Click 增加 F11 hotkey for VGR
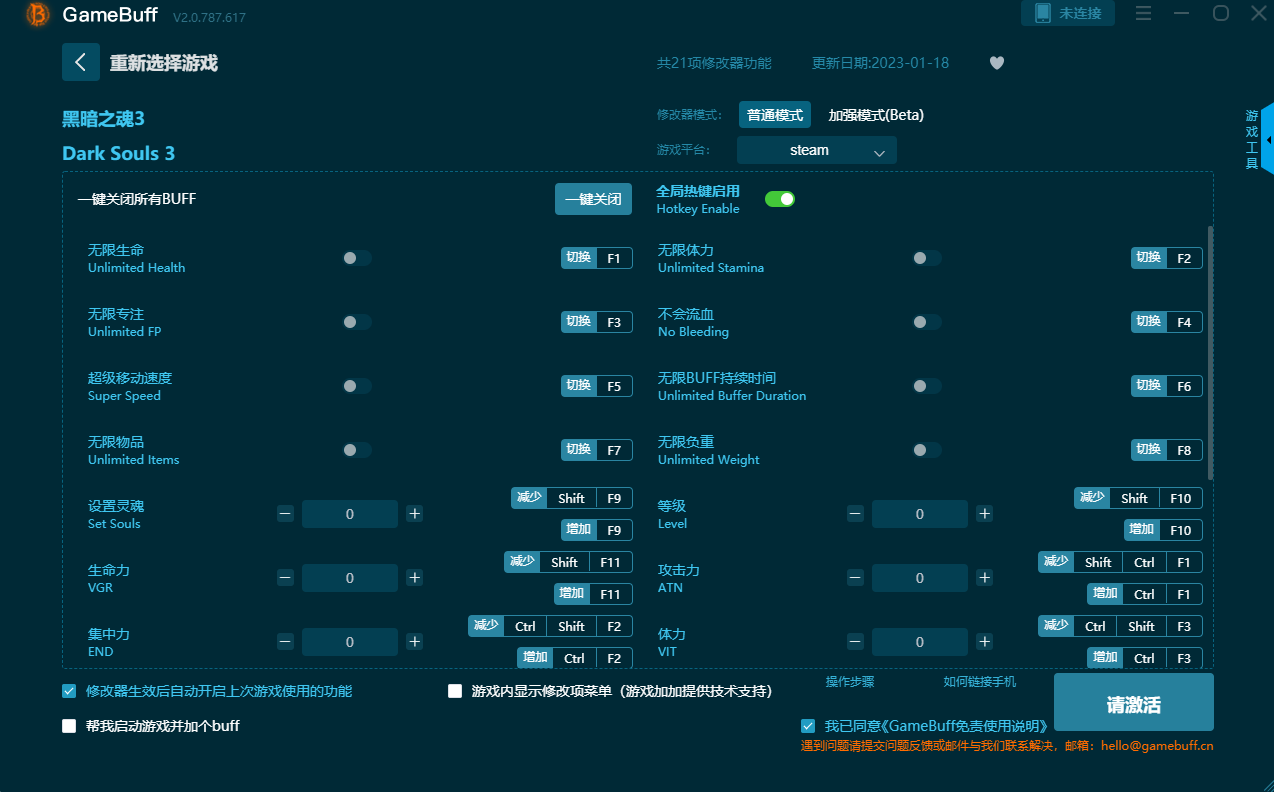 593,594
